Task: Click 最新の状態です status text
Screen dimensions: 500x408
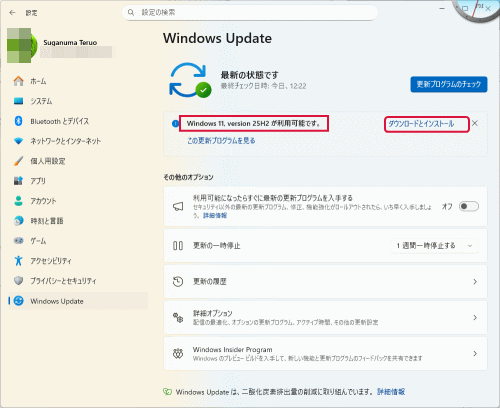Action: (249, 75)
